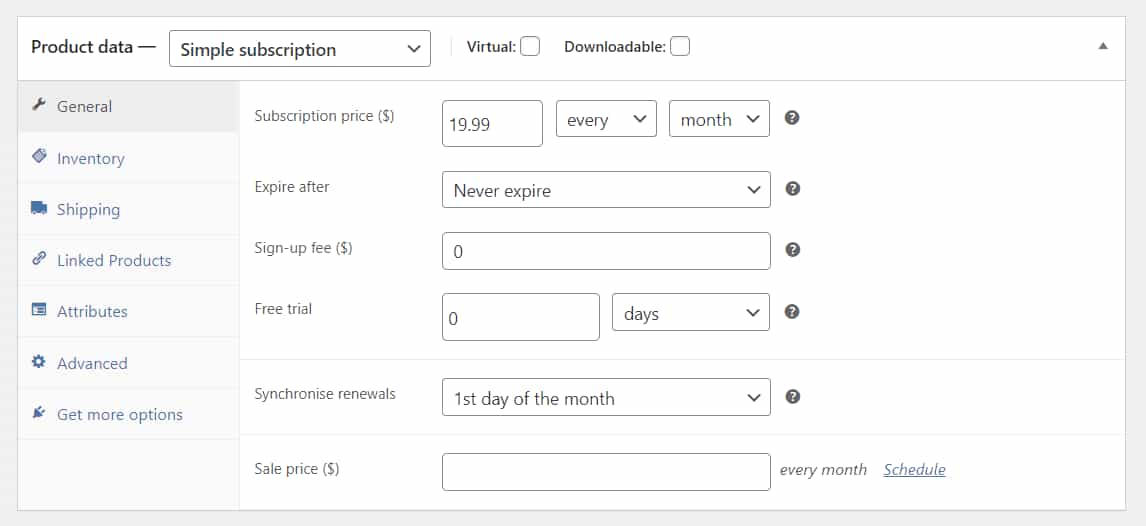Click the help icon next to Expire after
The height and width of the screenshot is (526, 1146).
(x=792, y=188)
